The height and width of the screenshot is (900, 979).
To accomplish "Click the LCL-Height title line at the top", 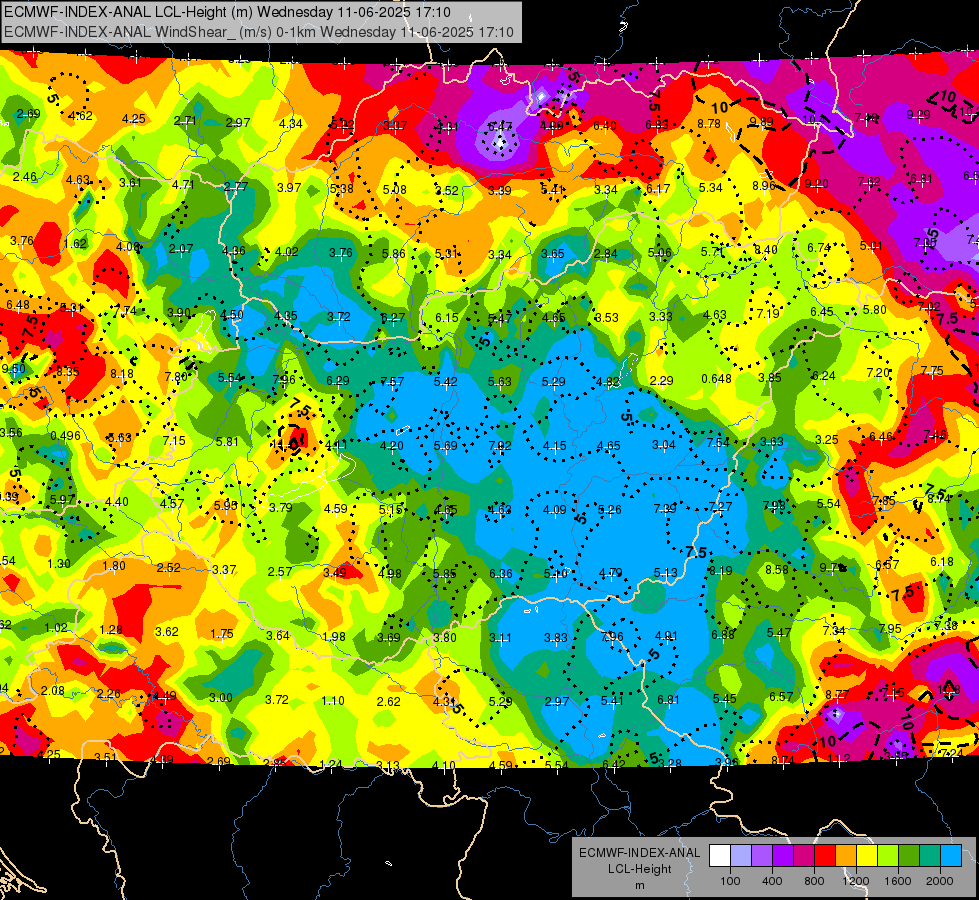I will click(227, 12).
